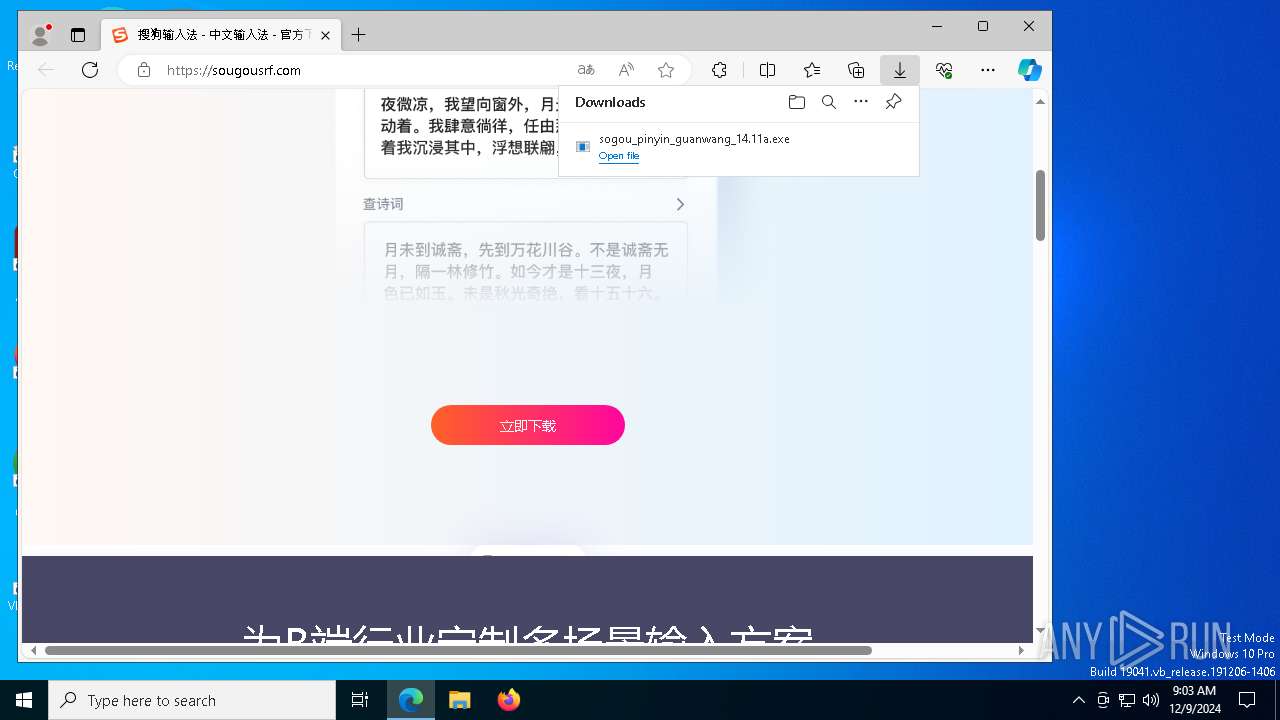Click the Open file link

point(619,156)
